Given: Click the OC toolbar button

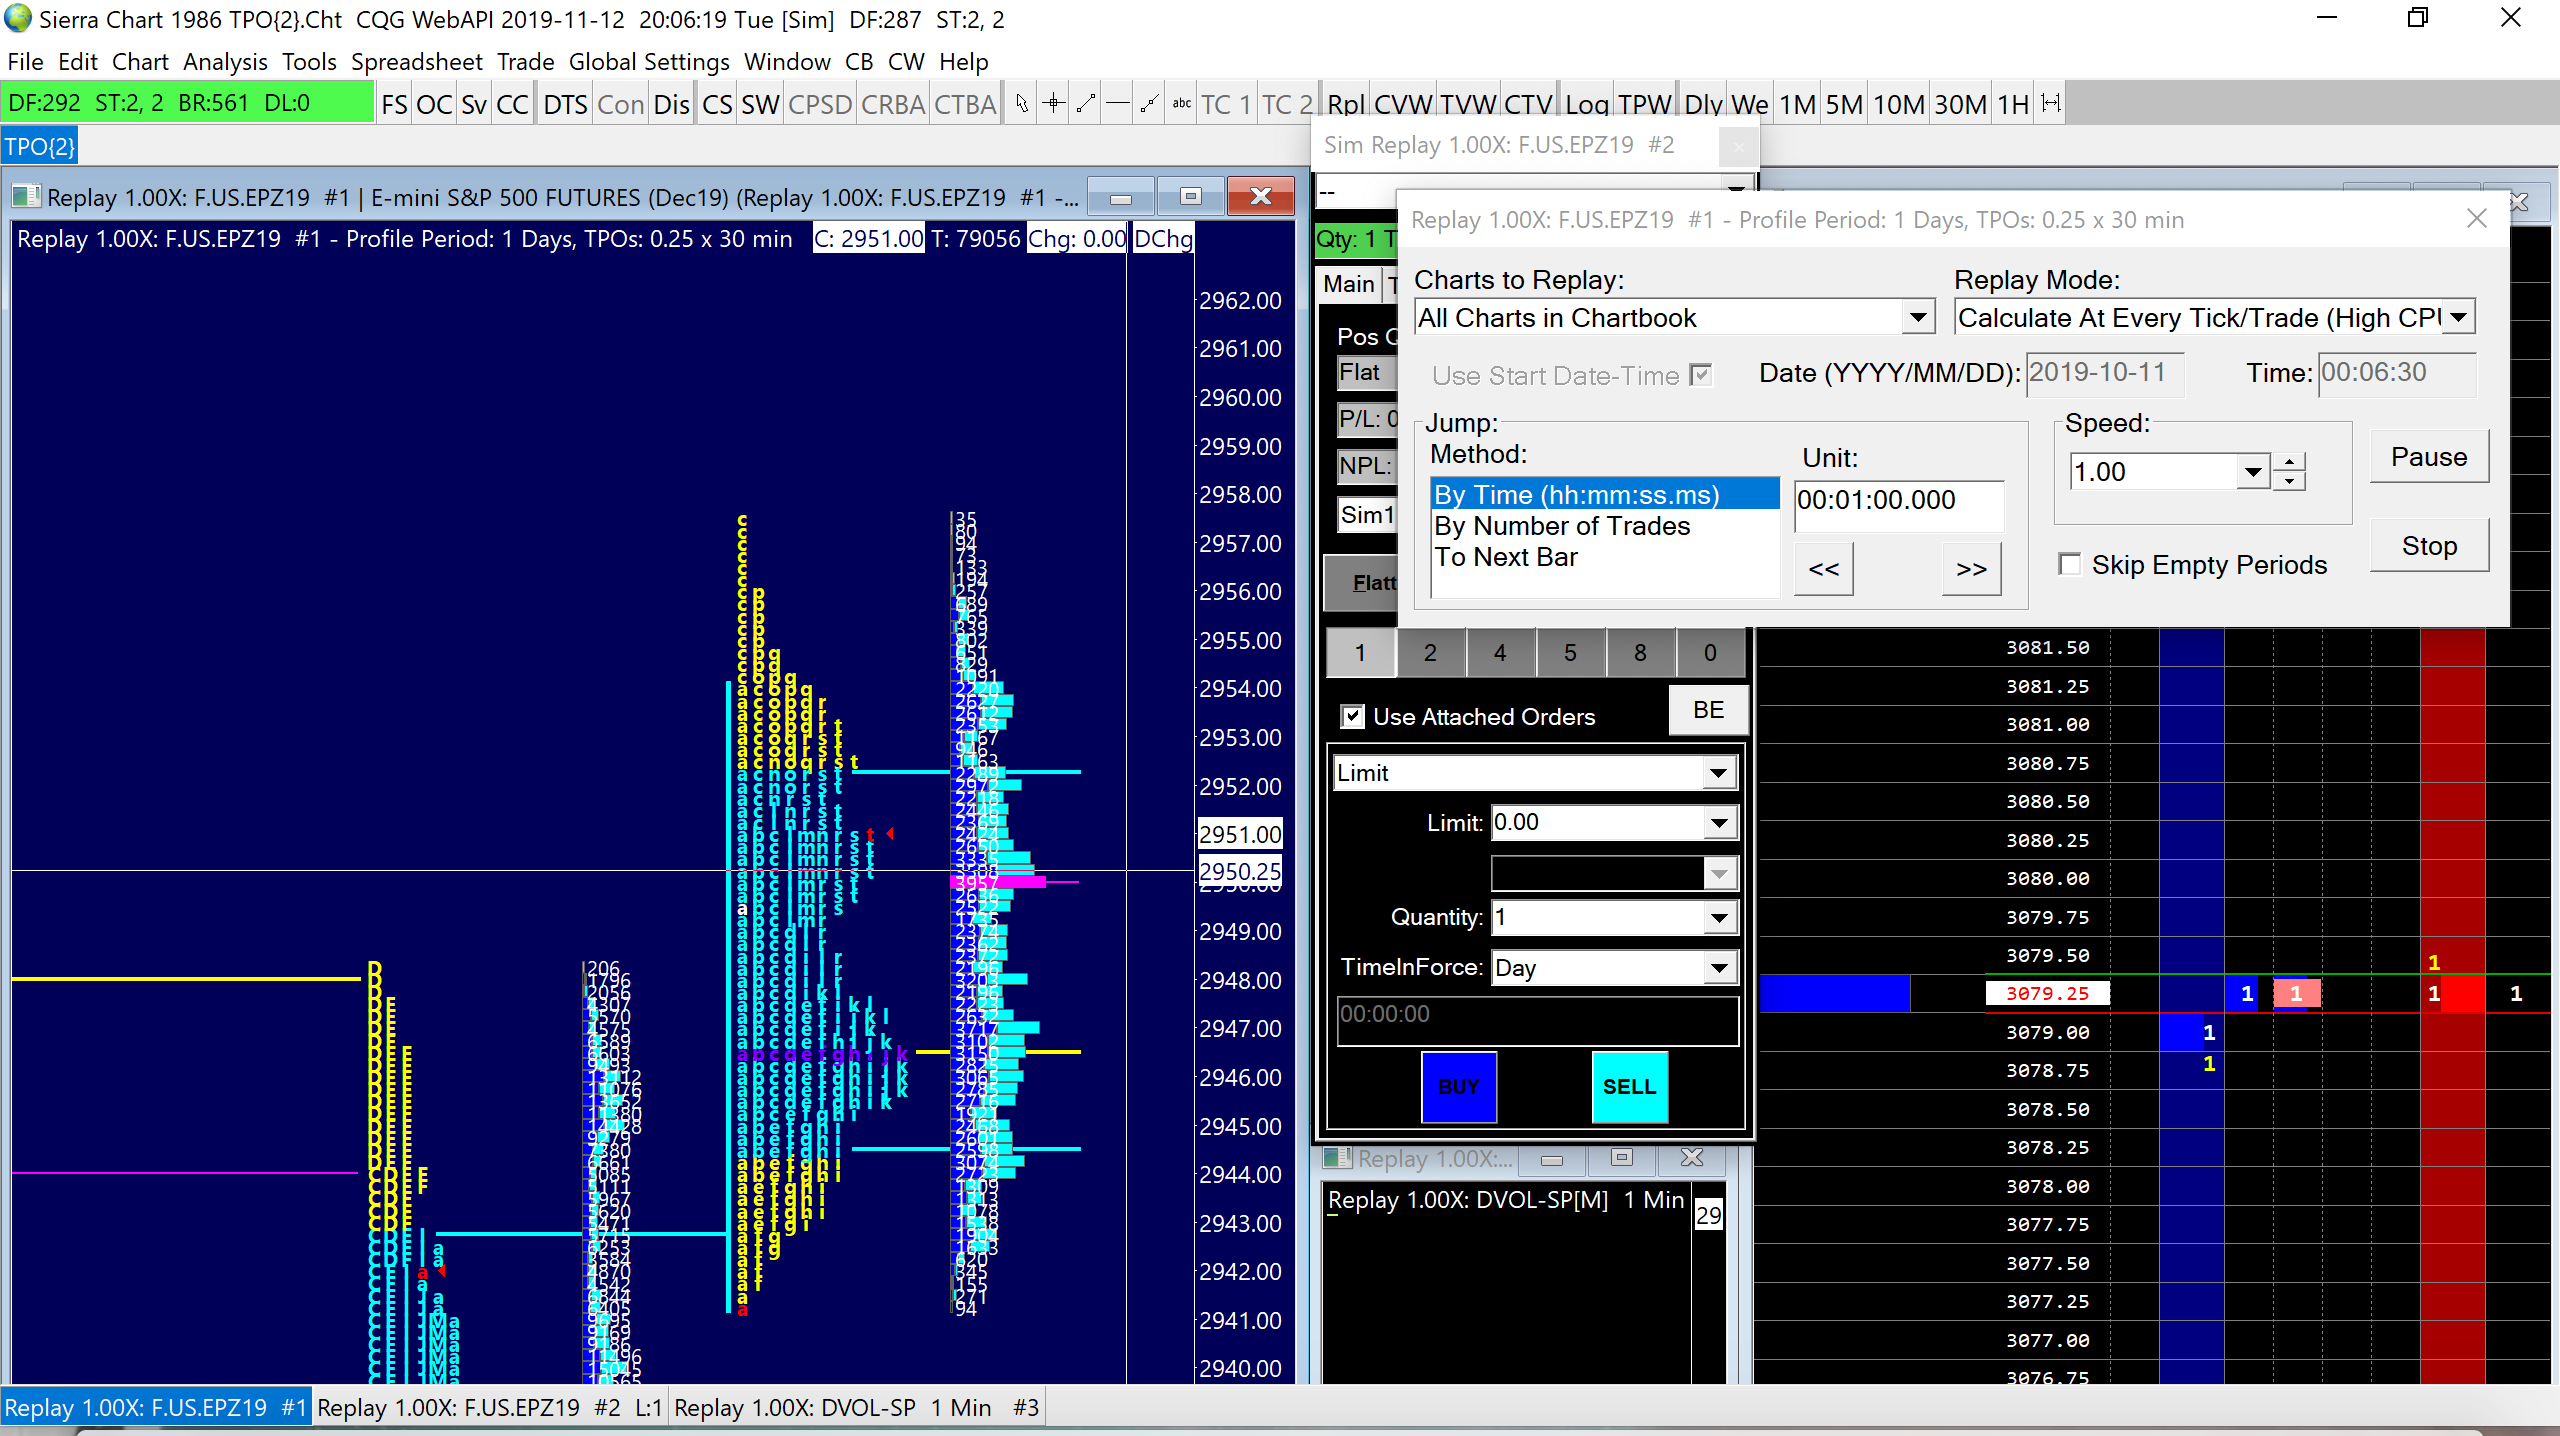Looking at the screenshot, I should 434,104.
